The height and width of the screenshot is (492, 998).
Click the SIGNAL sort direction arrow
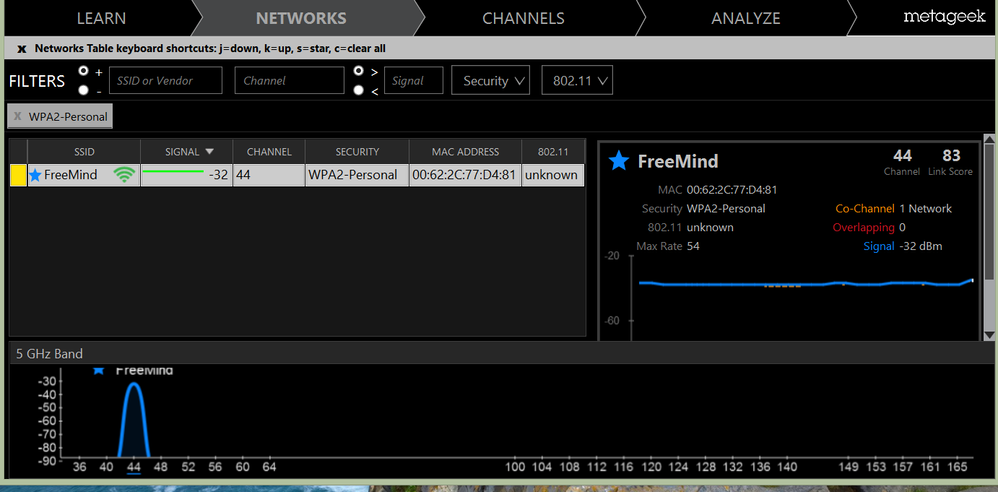(209, 152)
